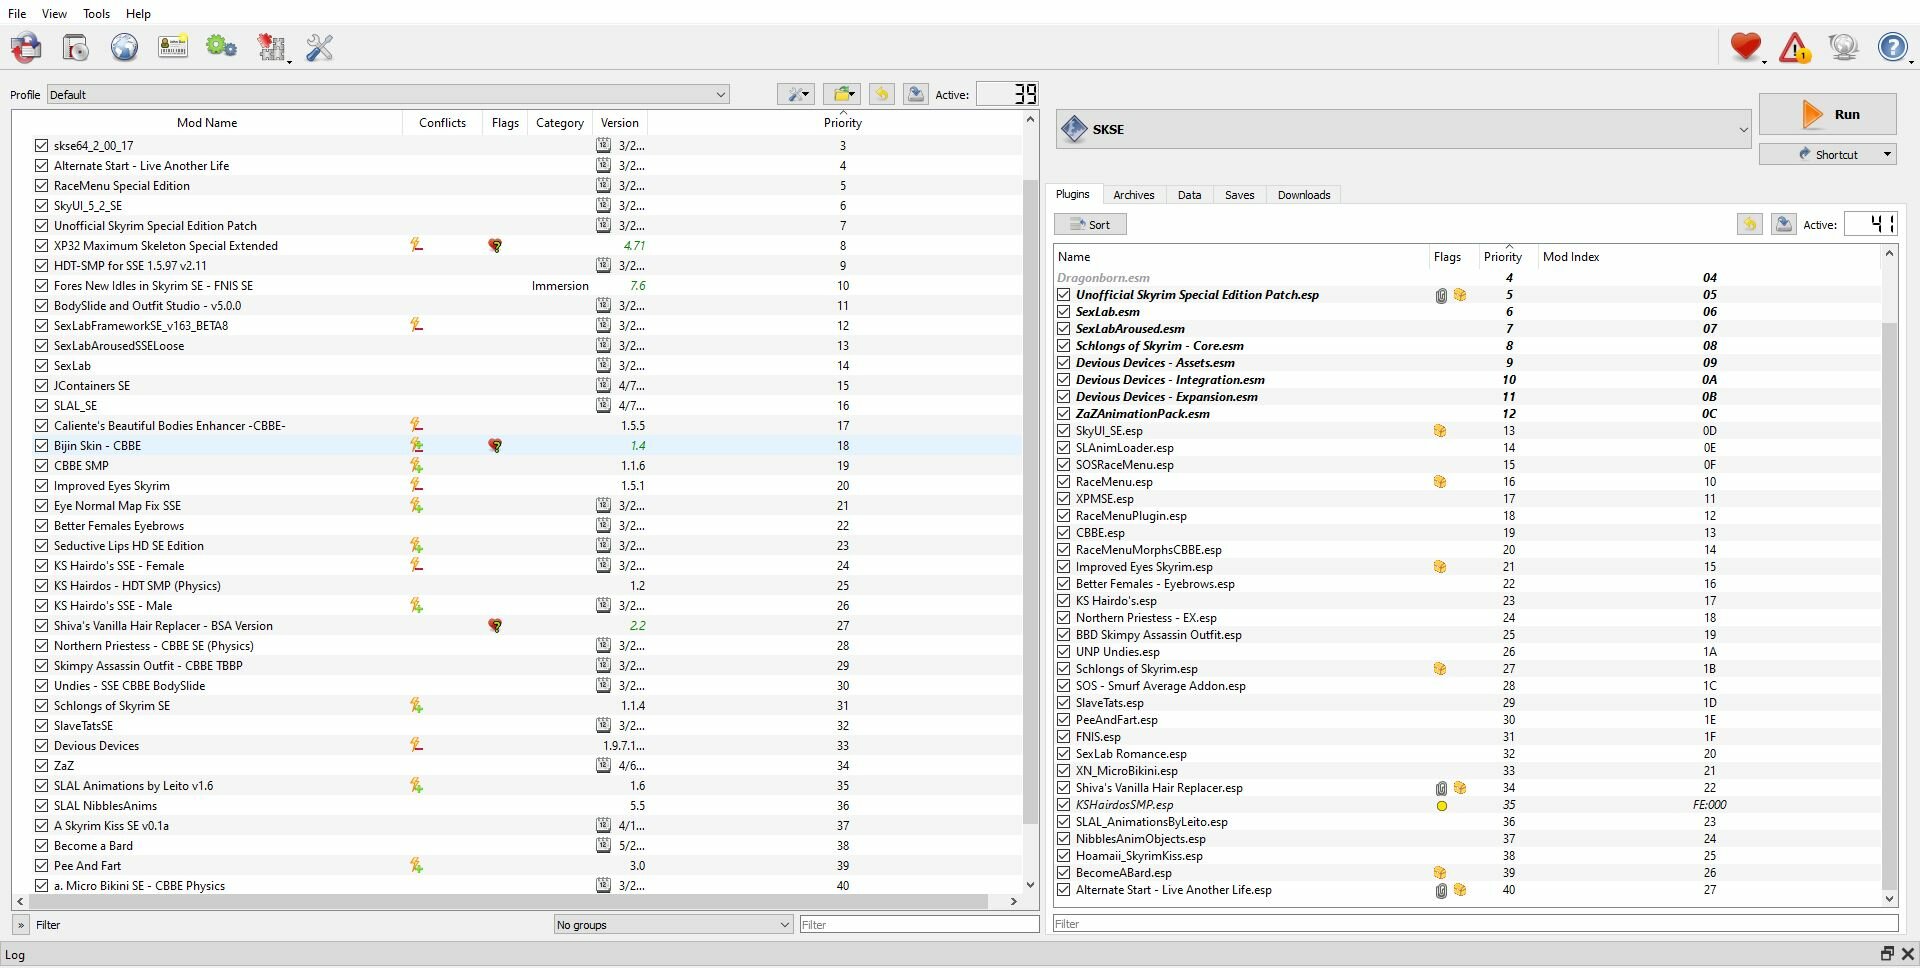Viewport: 1920px width, 968px height.
Task: Sort plugins by the Mod Index column header
Action: tap(1708, 257)
